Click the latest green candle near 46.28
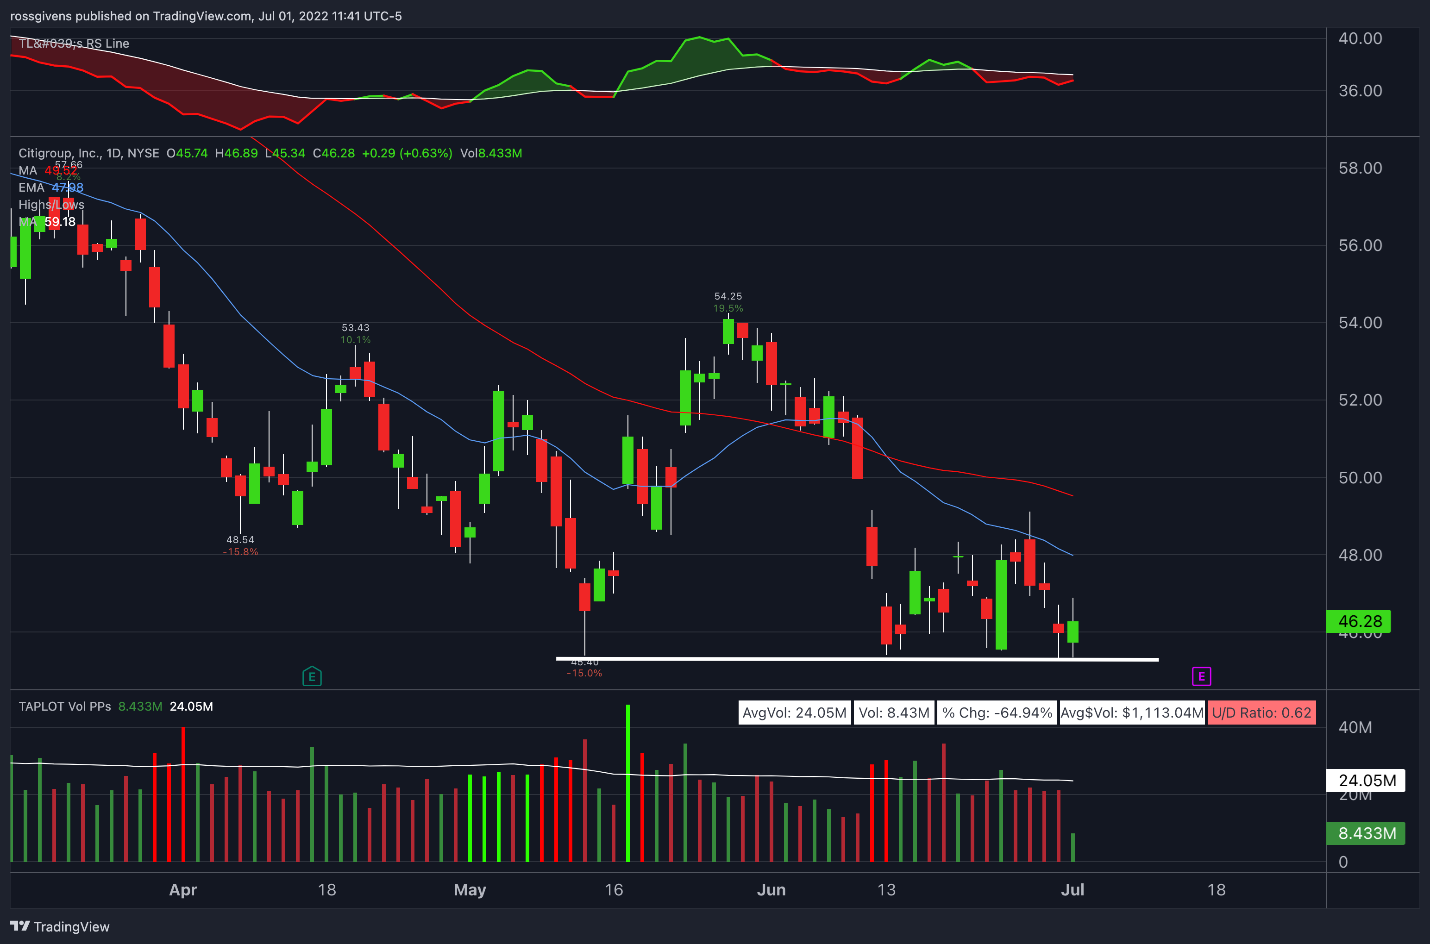 click(1073, 631)
